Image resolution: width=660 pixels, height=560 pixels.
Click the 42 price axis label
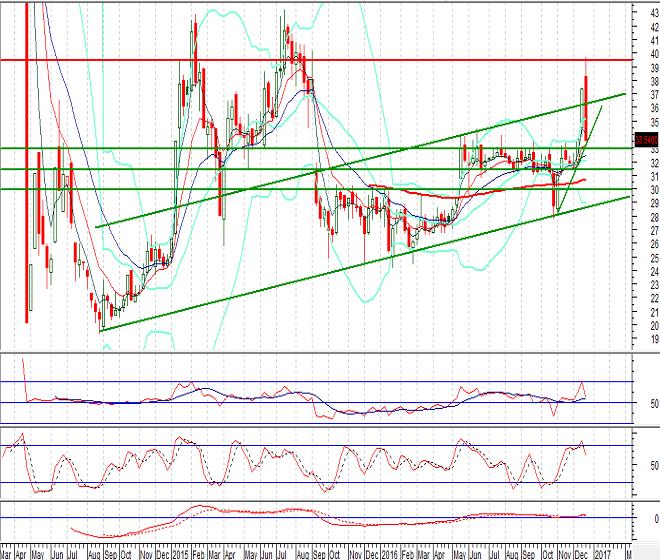[655, 27]
